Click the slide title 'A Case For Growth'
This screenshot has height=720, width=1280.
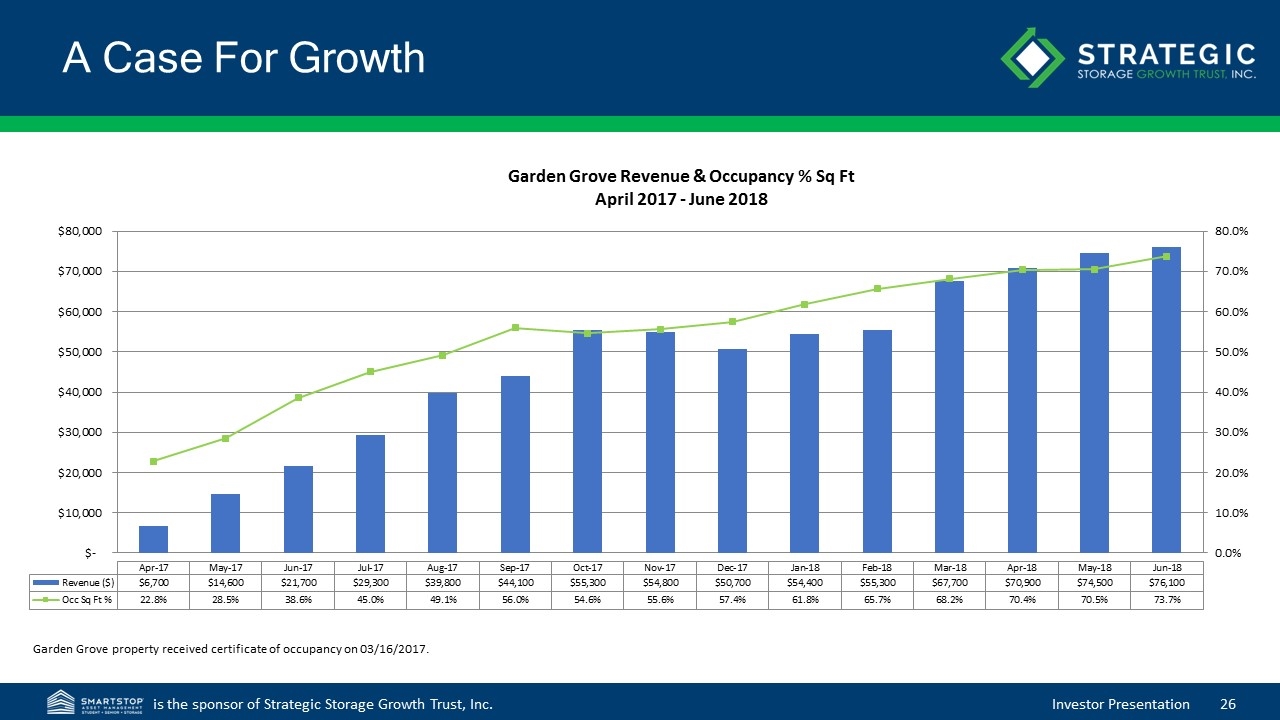coord(244,58)
